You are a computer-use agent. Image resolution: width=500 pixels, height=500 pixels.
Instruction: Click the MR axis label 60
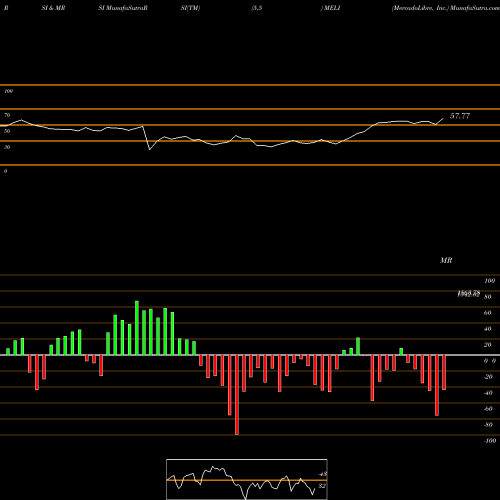click(x=488, y=313)
